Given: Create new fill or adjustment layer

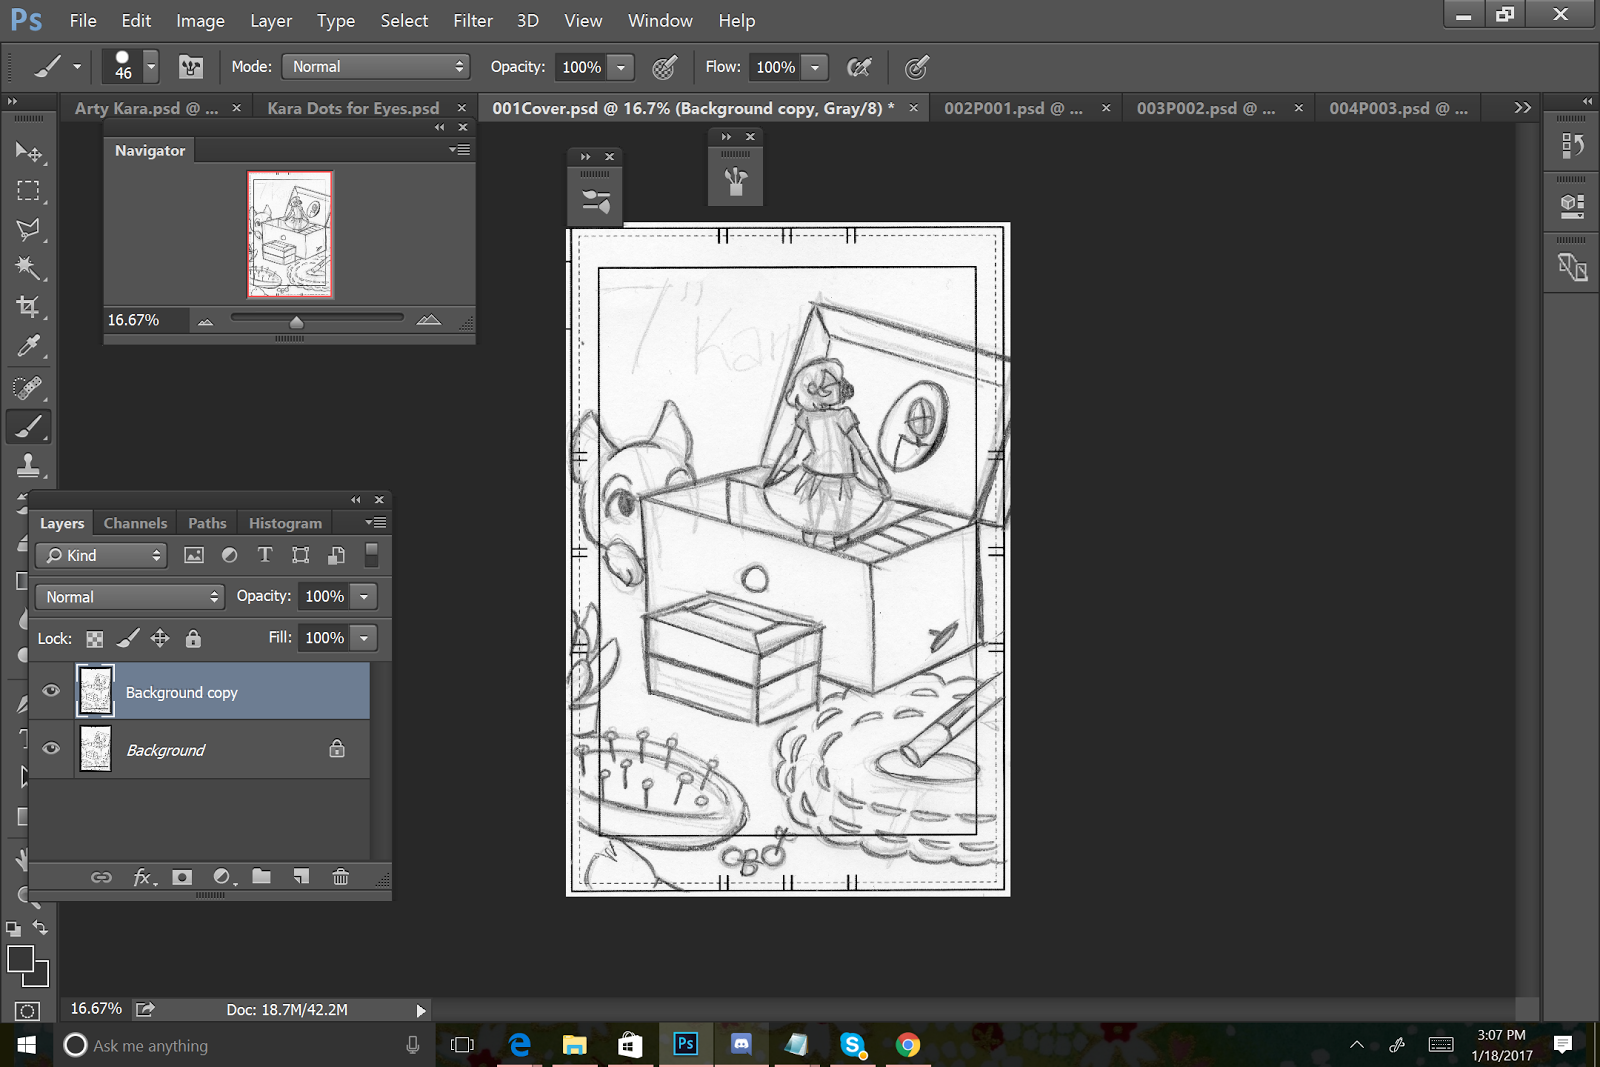Looking at the screenshot, I should [x=223, y=877].
